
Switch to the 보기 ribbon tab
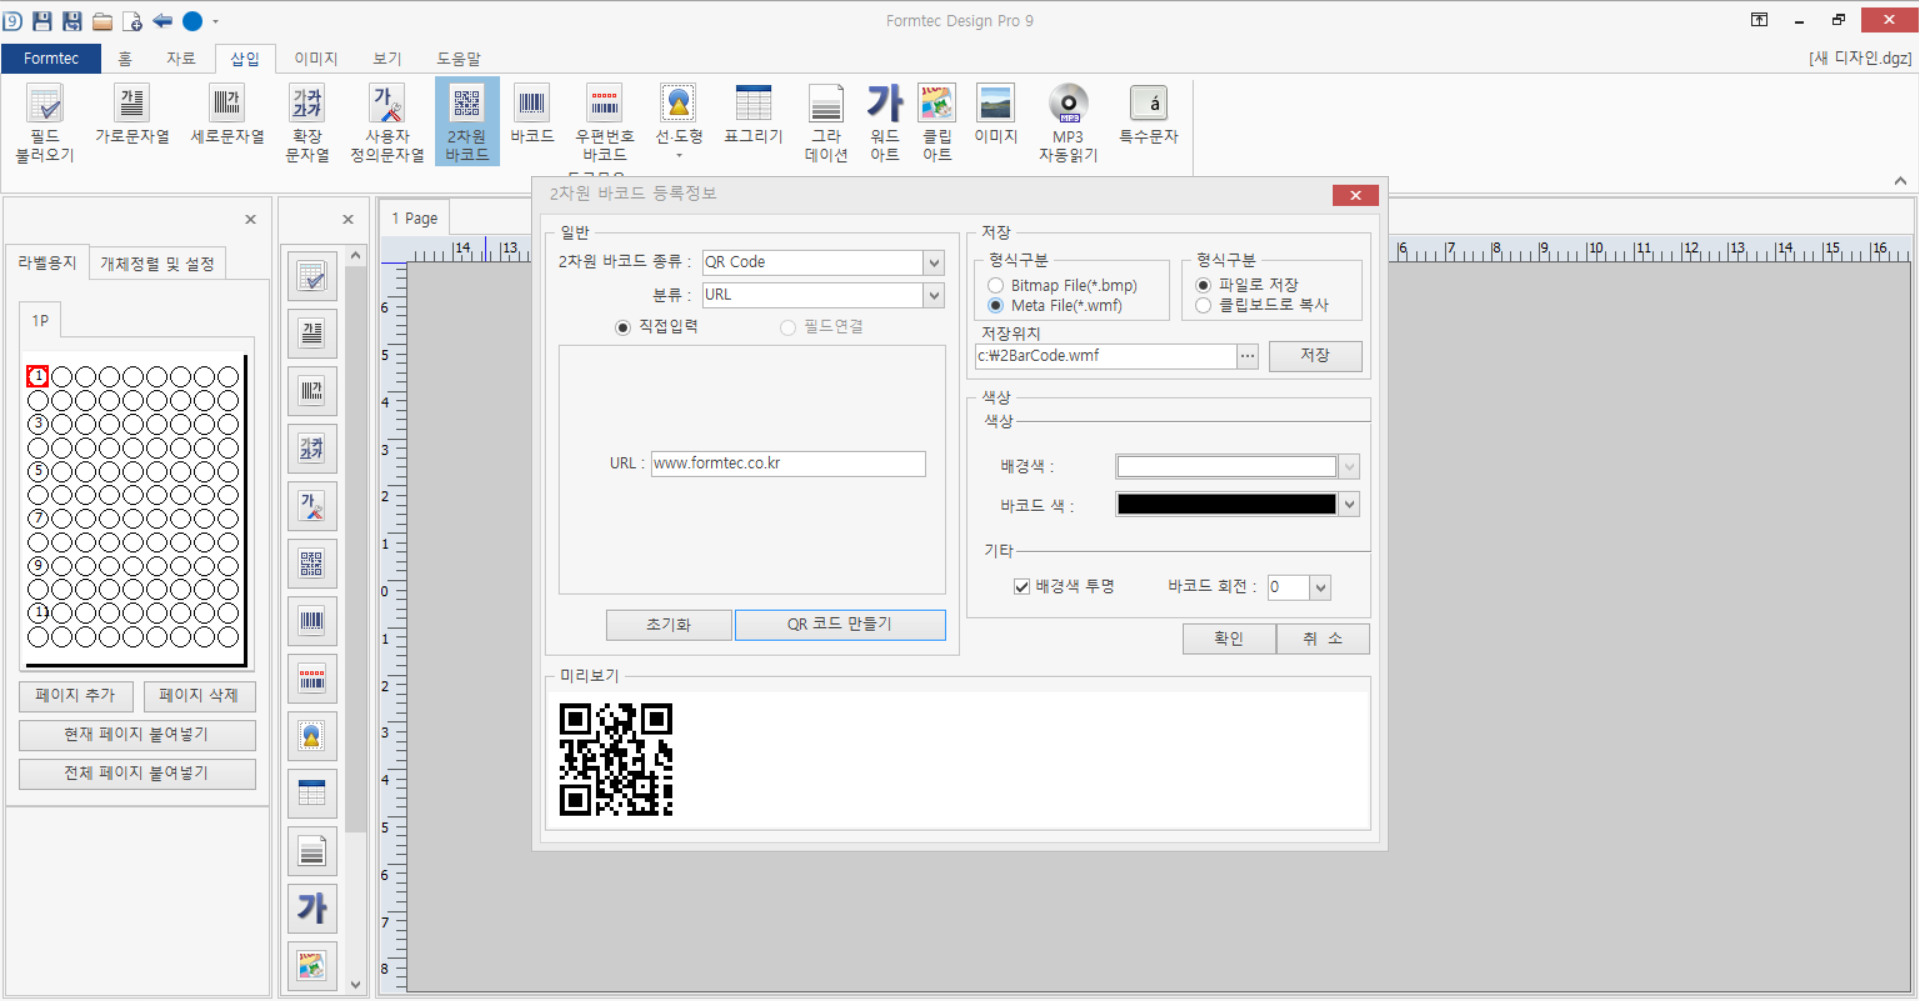(x=387, y=58)
